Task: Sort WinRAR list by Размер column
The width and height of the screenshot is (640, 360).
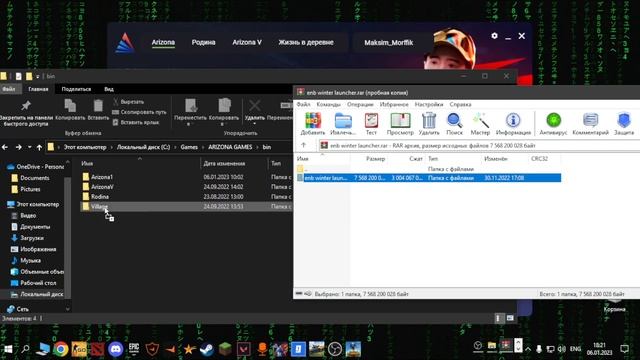Action: [x=375, y=158]
